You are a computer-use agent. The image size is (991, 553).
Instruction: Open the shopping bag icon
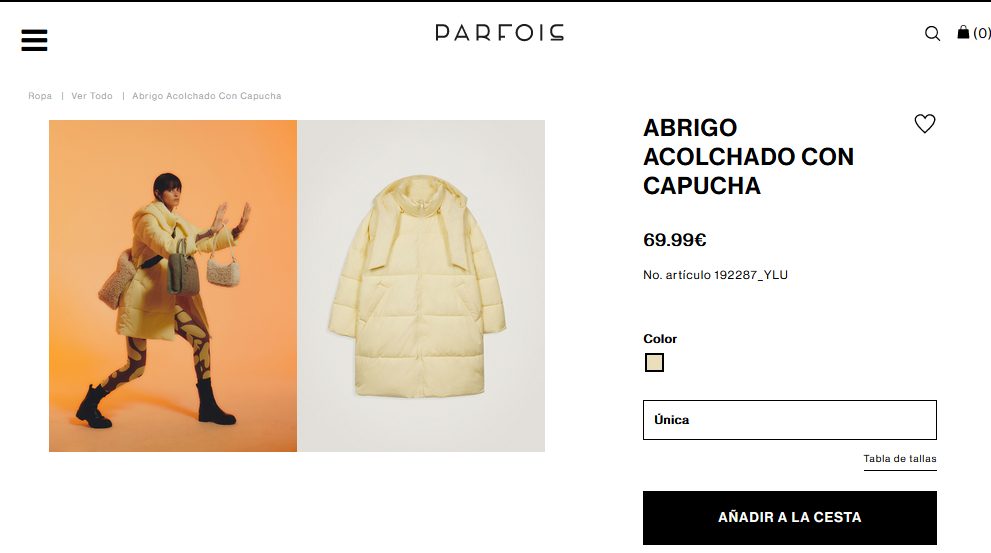tap(963, 32)
